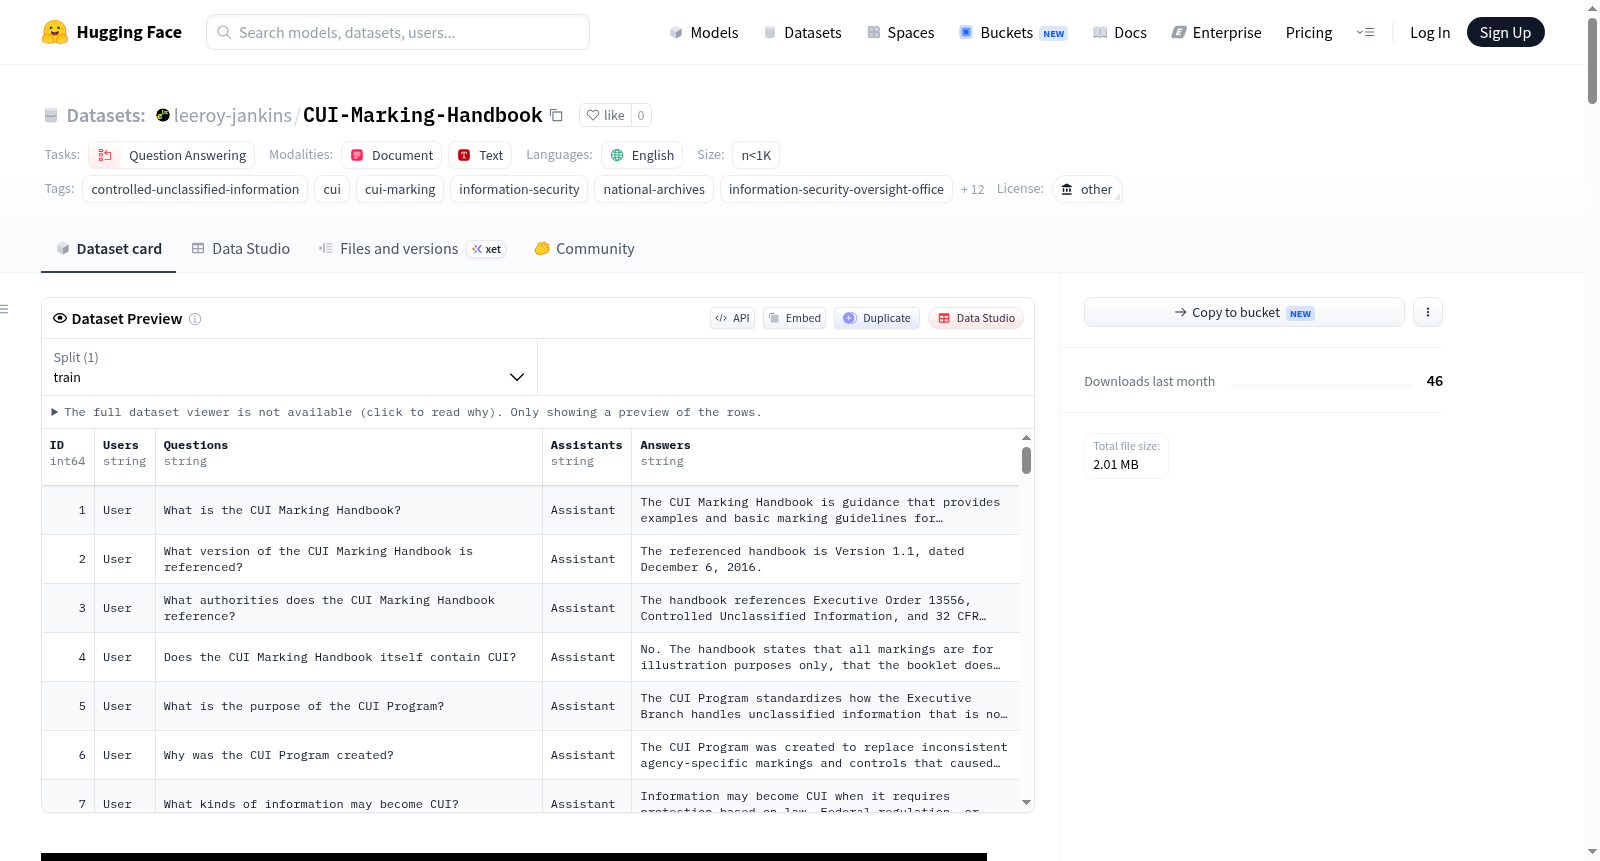Select the English language tag
This screenshot has width=1600, height=861.
click(x=642, y=155)
